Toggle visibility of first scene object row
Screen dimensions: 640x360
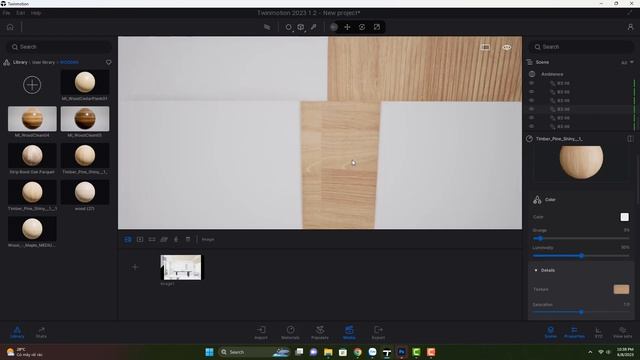[531, 83]
